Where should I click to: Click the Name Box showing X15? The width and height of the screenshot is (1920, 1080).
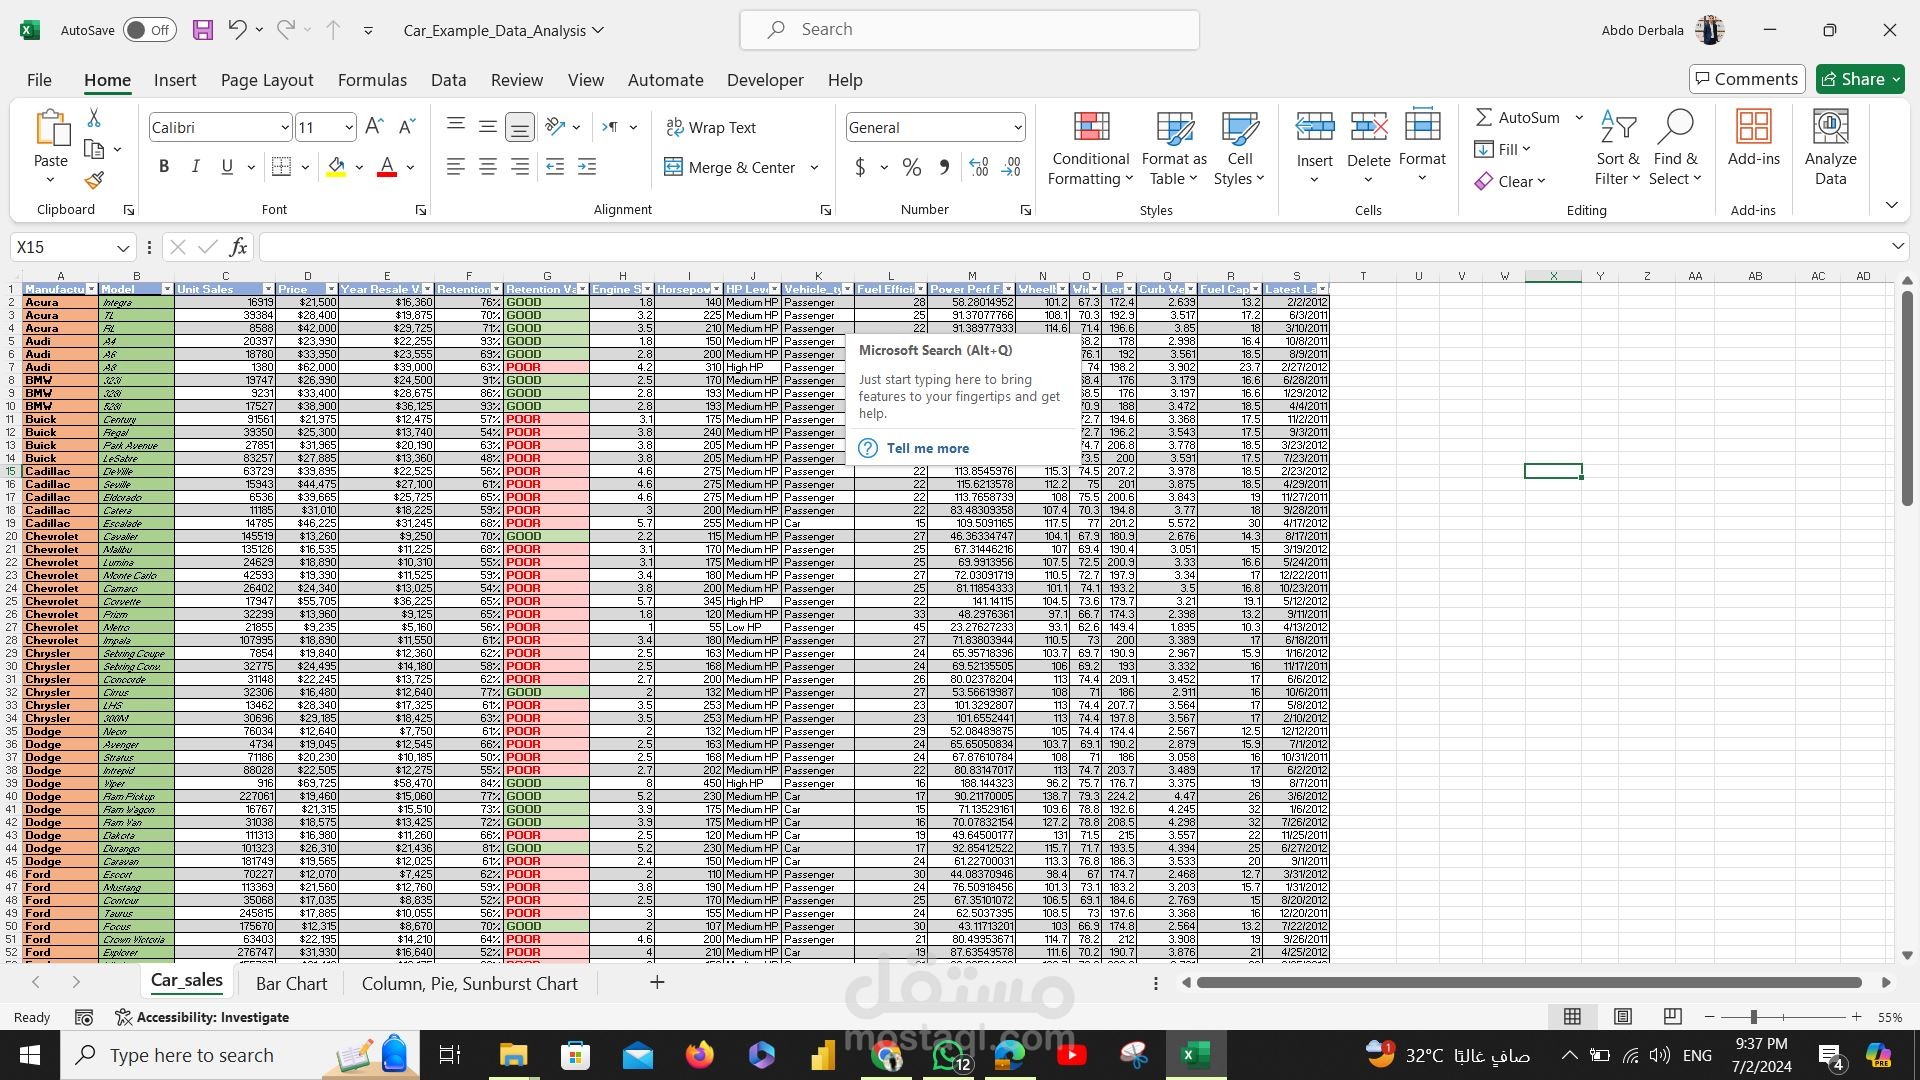click(x=60, y=247)
